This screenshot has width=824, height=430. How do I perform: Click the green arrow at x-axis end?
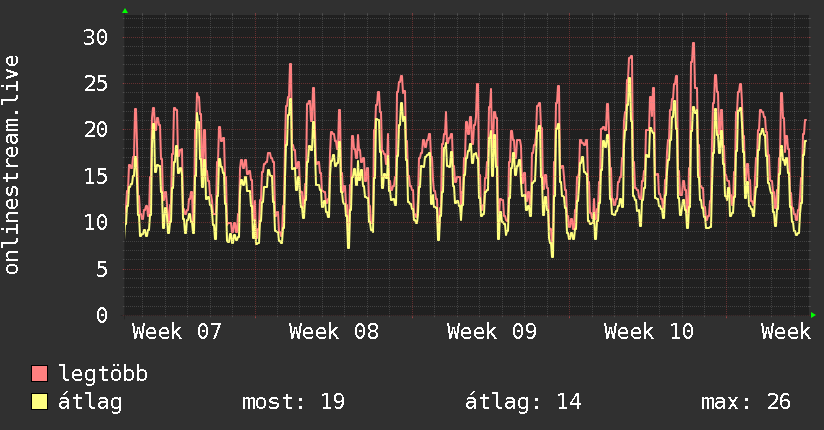coord(813,315)
